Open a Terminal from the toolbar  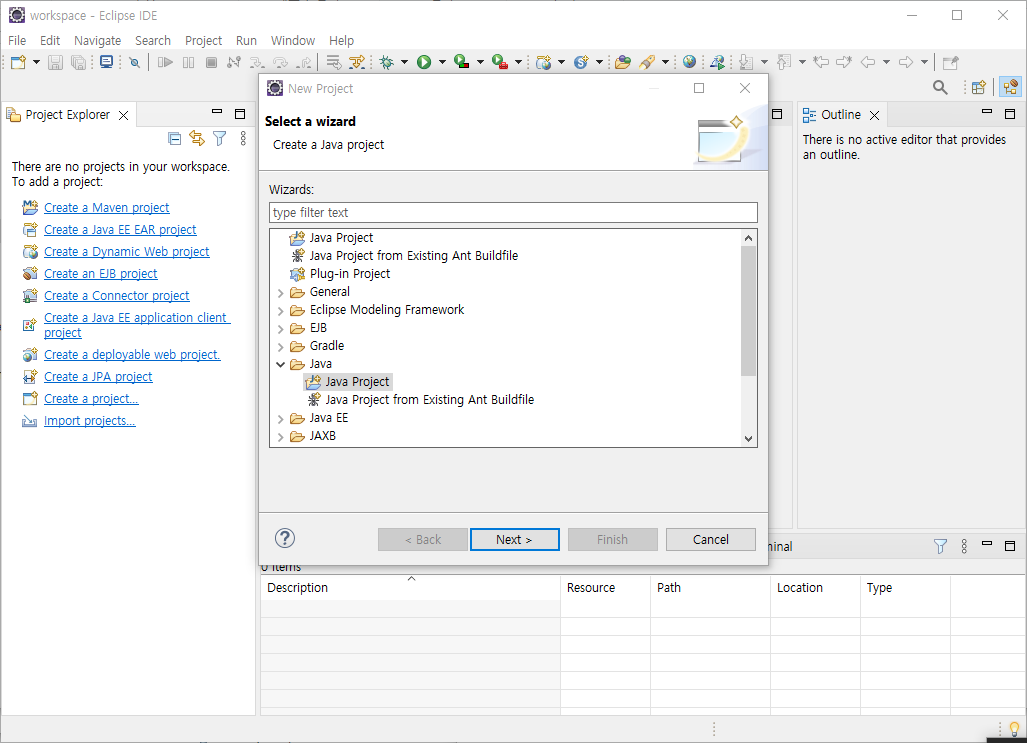point(106,62)
